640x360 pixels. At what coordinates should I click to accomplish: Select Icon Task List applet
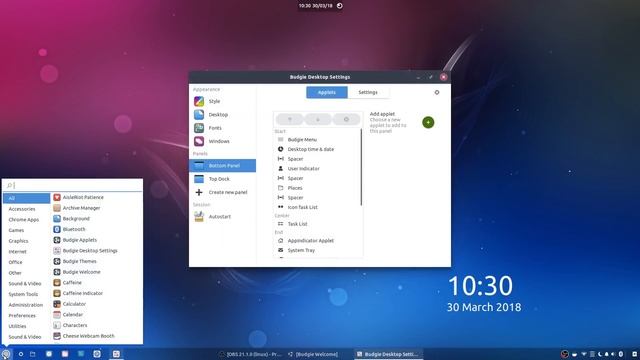(317, 207)
